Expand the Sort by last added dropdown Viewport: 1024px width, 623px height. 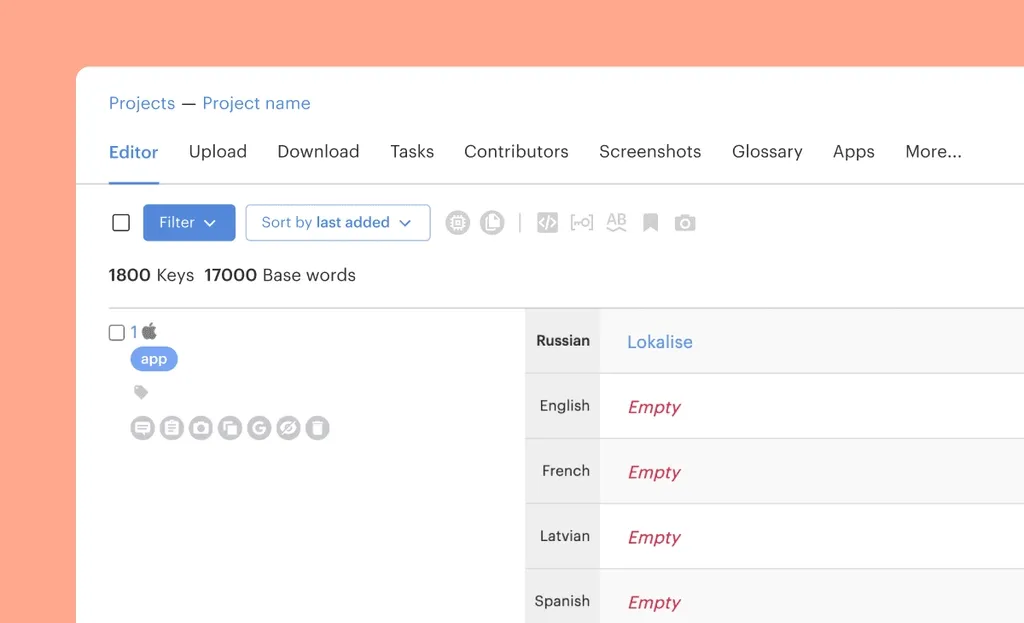point(337,223)
